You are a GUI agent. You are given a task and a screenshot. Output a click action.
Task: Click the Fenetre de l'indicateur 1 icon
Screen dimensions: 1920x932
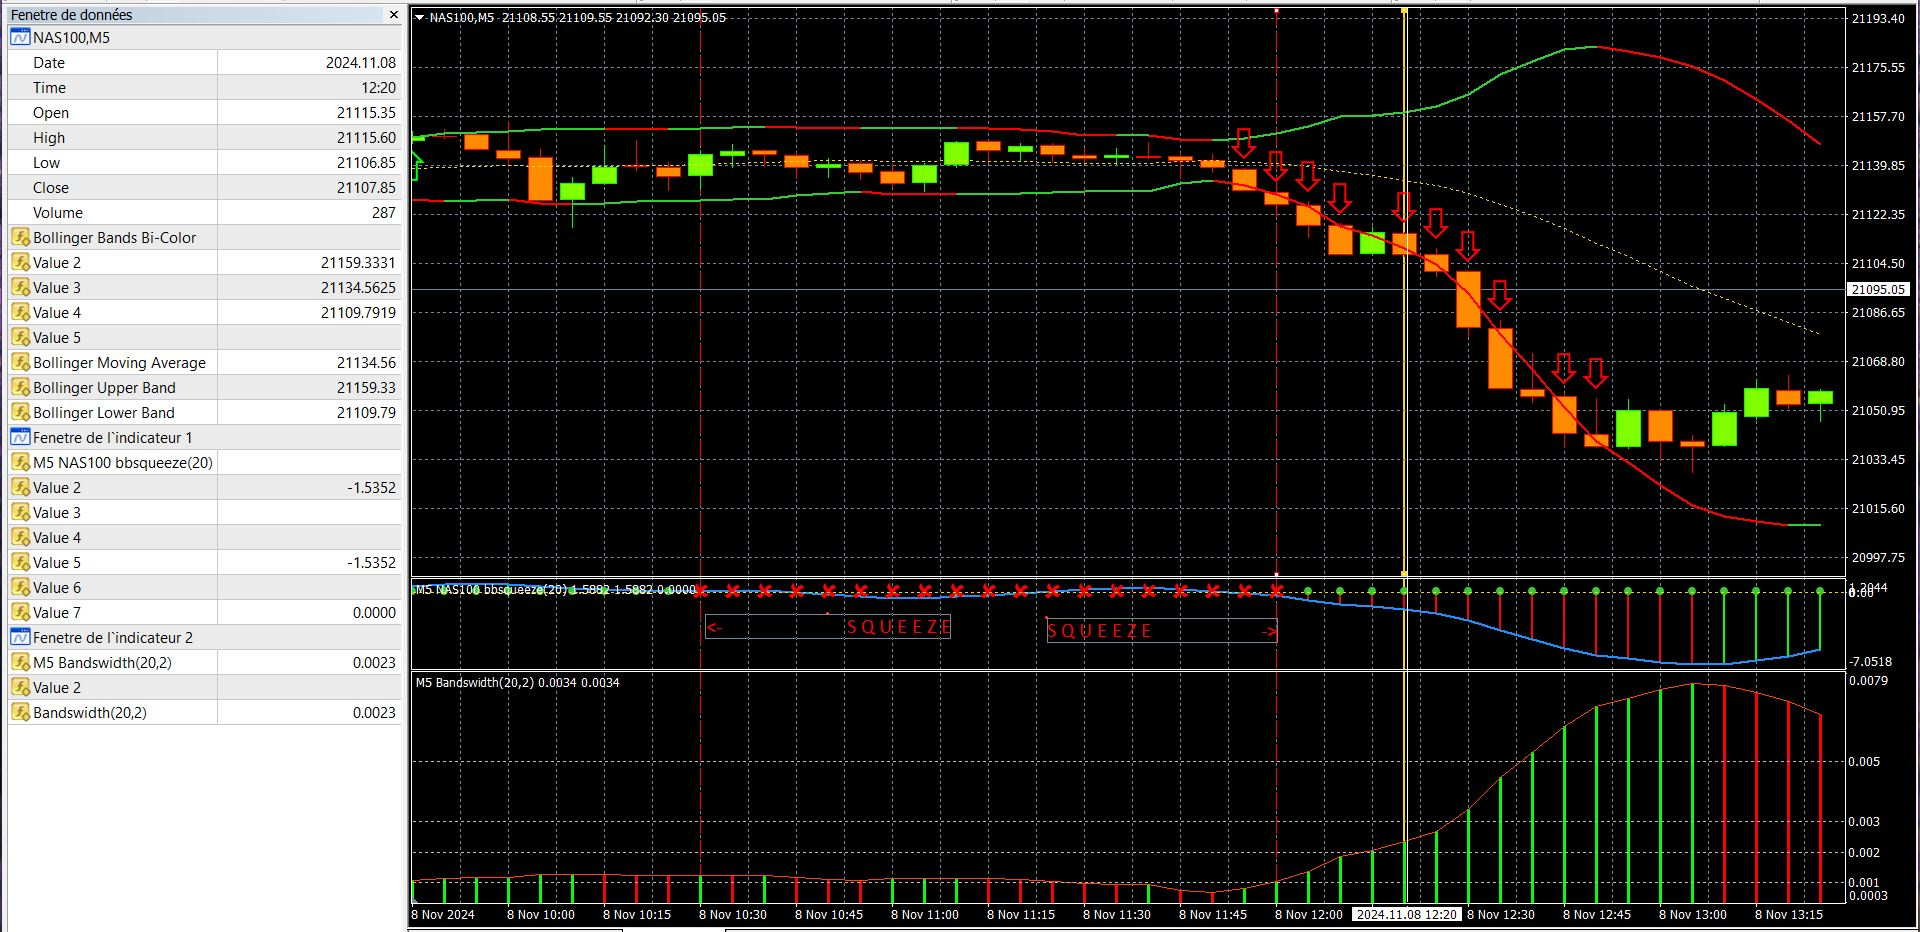point(20,437)
